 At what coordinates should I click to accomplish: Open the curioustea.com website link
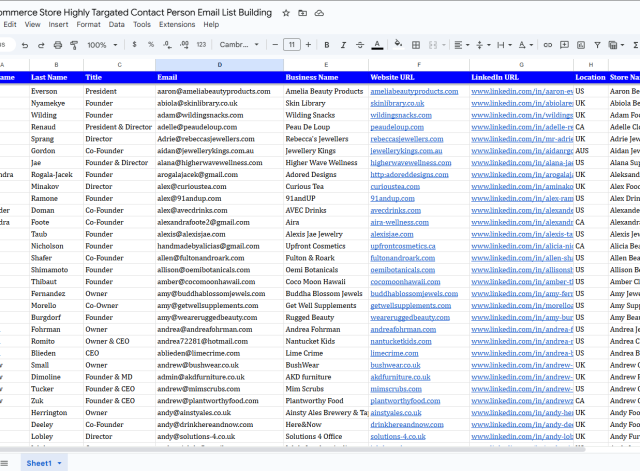(x=395, y=187)
